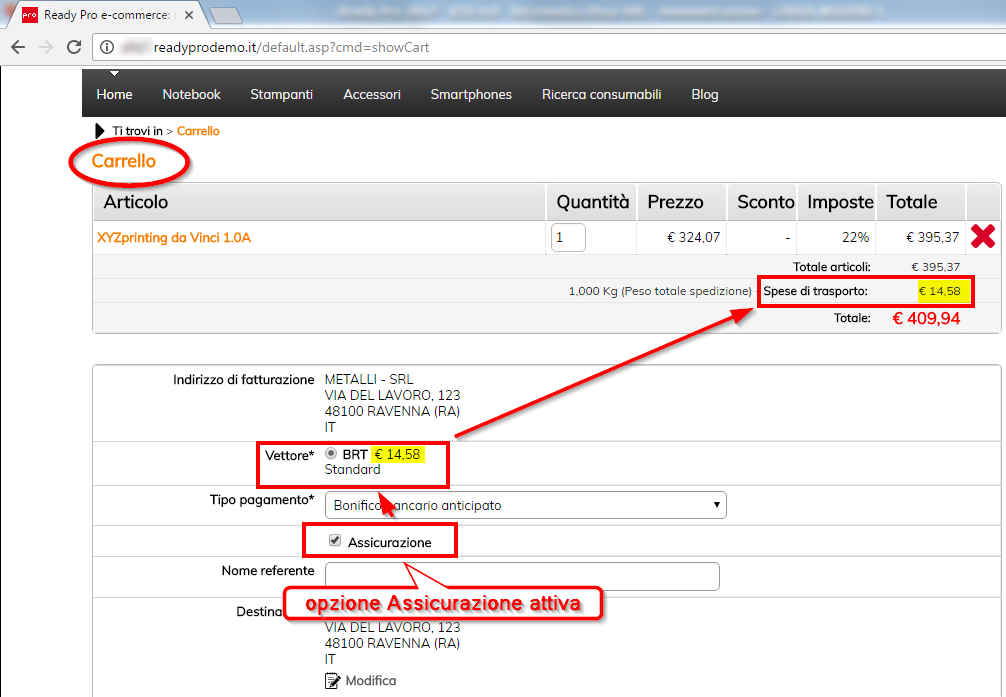Click the Standard shipping type text
The width and height of the screenshot is (1006, 697).
click(352, 470)
